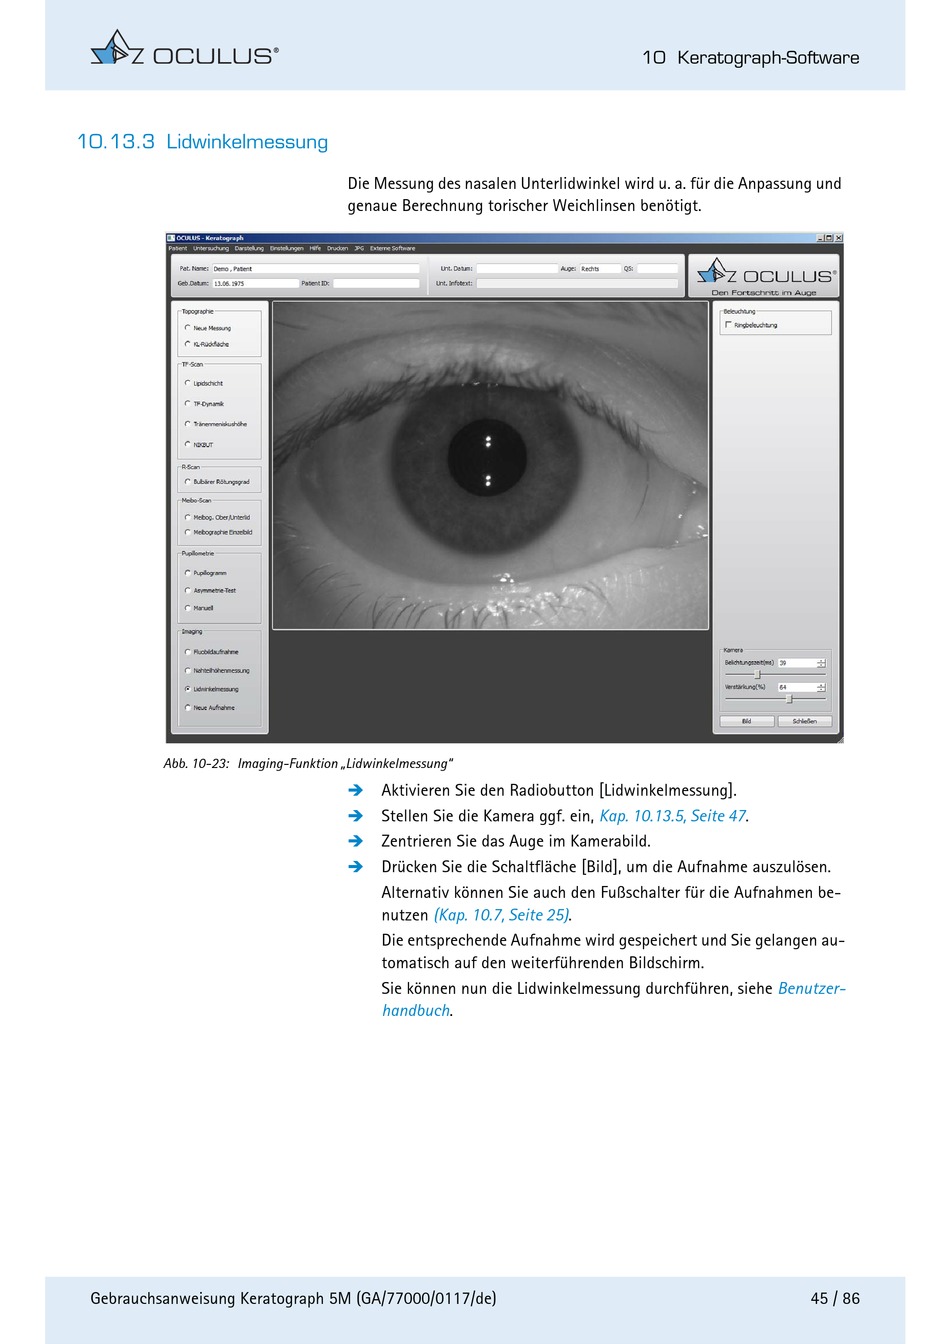Select the Bulbärer Rötungsgrad radio button
This screenshot has height=1344, width=950.
coord(187,482)
